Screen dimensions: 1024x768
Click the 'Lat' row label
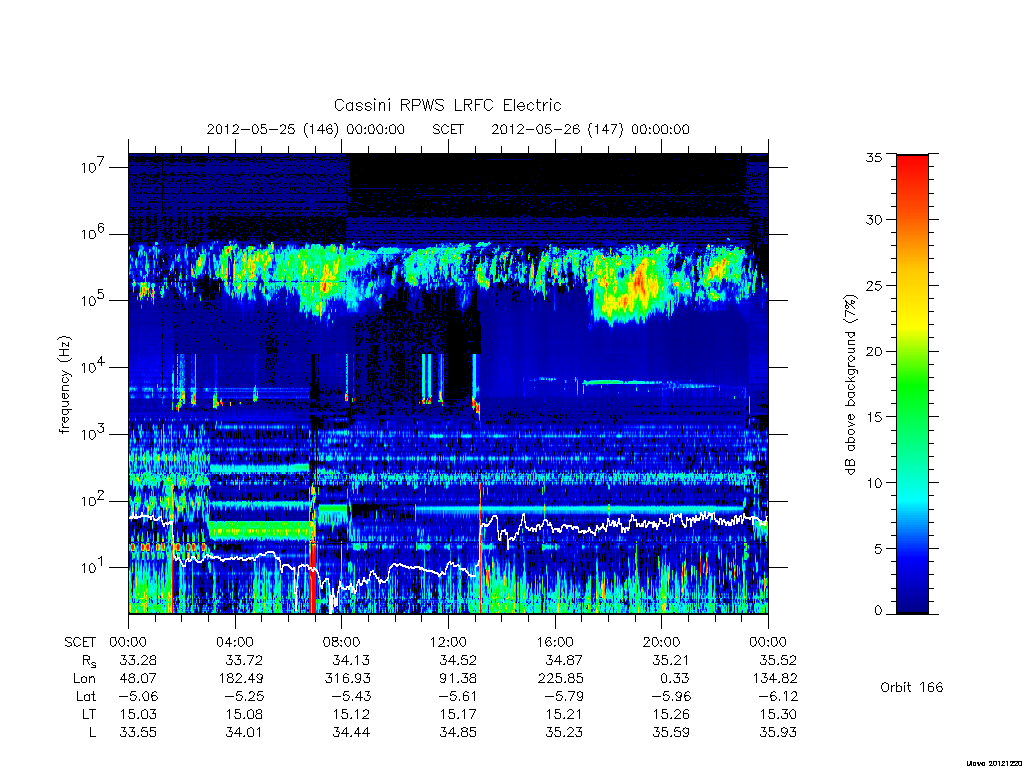point(86,696)
